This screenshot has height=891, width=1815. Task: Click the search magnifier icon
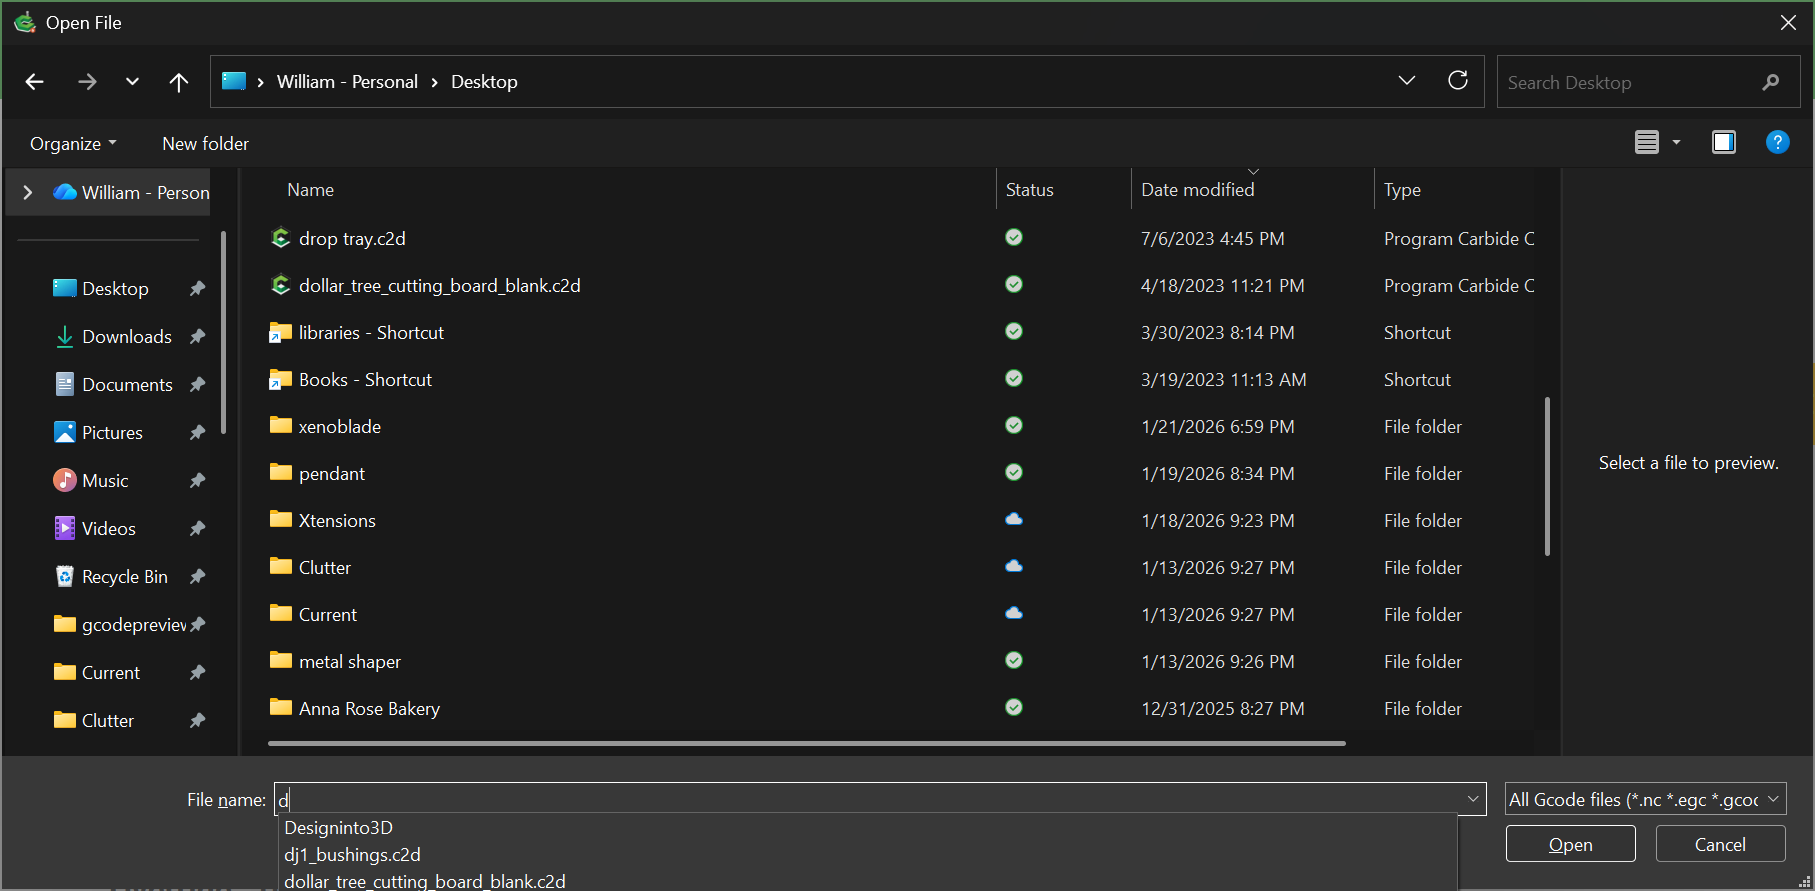click(1770, 82)
